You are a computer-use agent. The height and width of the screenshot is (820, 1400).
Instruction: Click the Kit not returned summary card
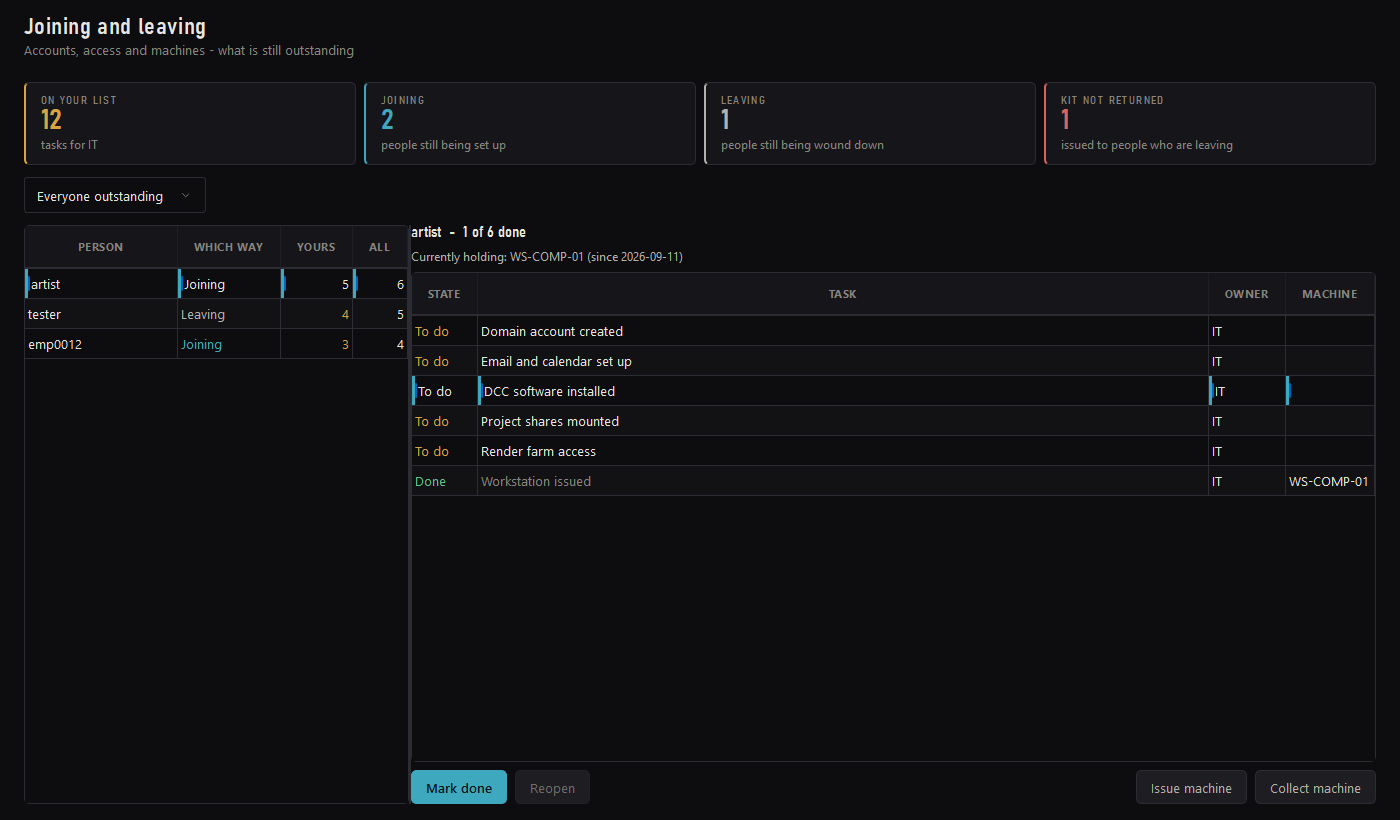click(1210, 123)
